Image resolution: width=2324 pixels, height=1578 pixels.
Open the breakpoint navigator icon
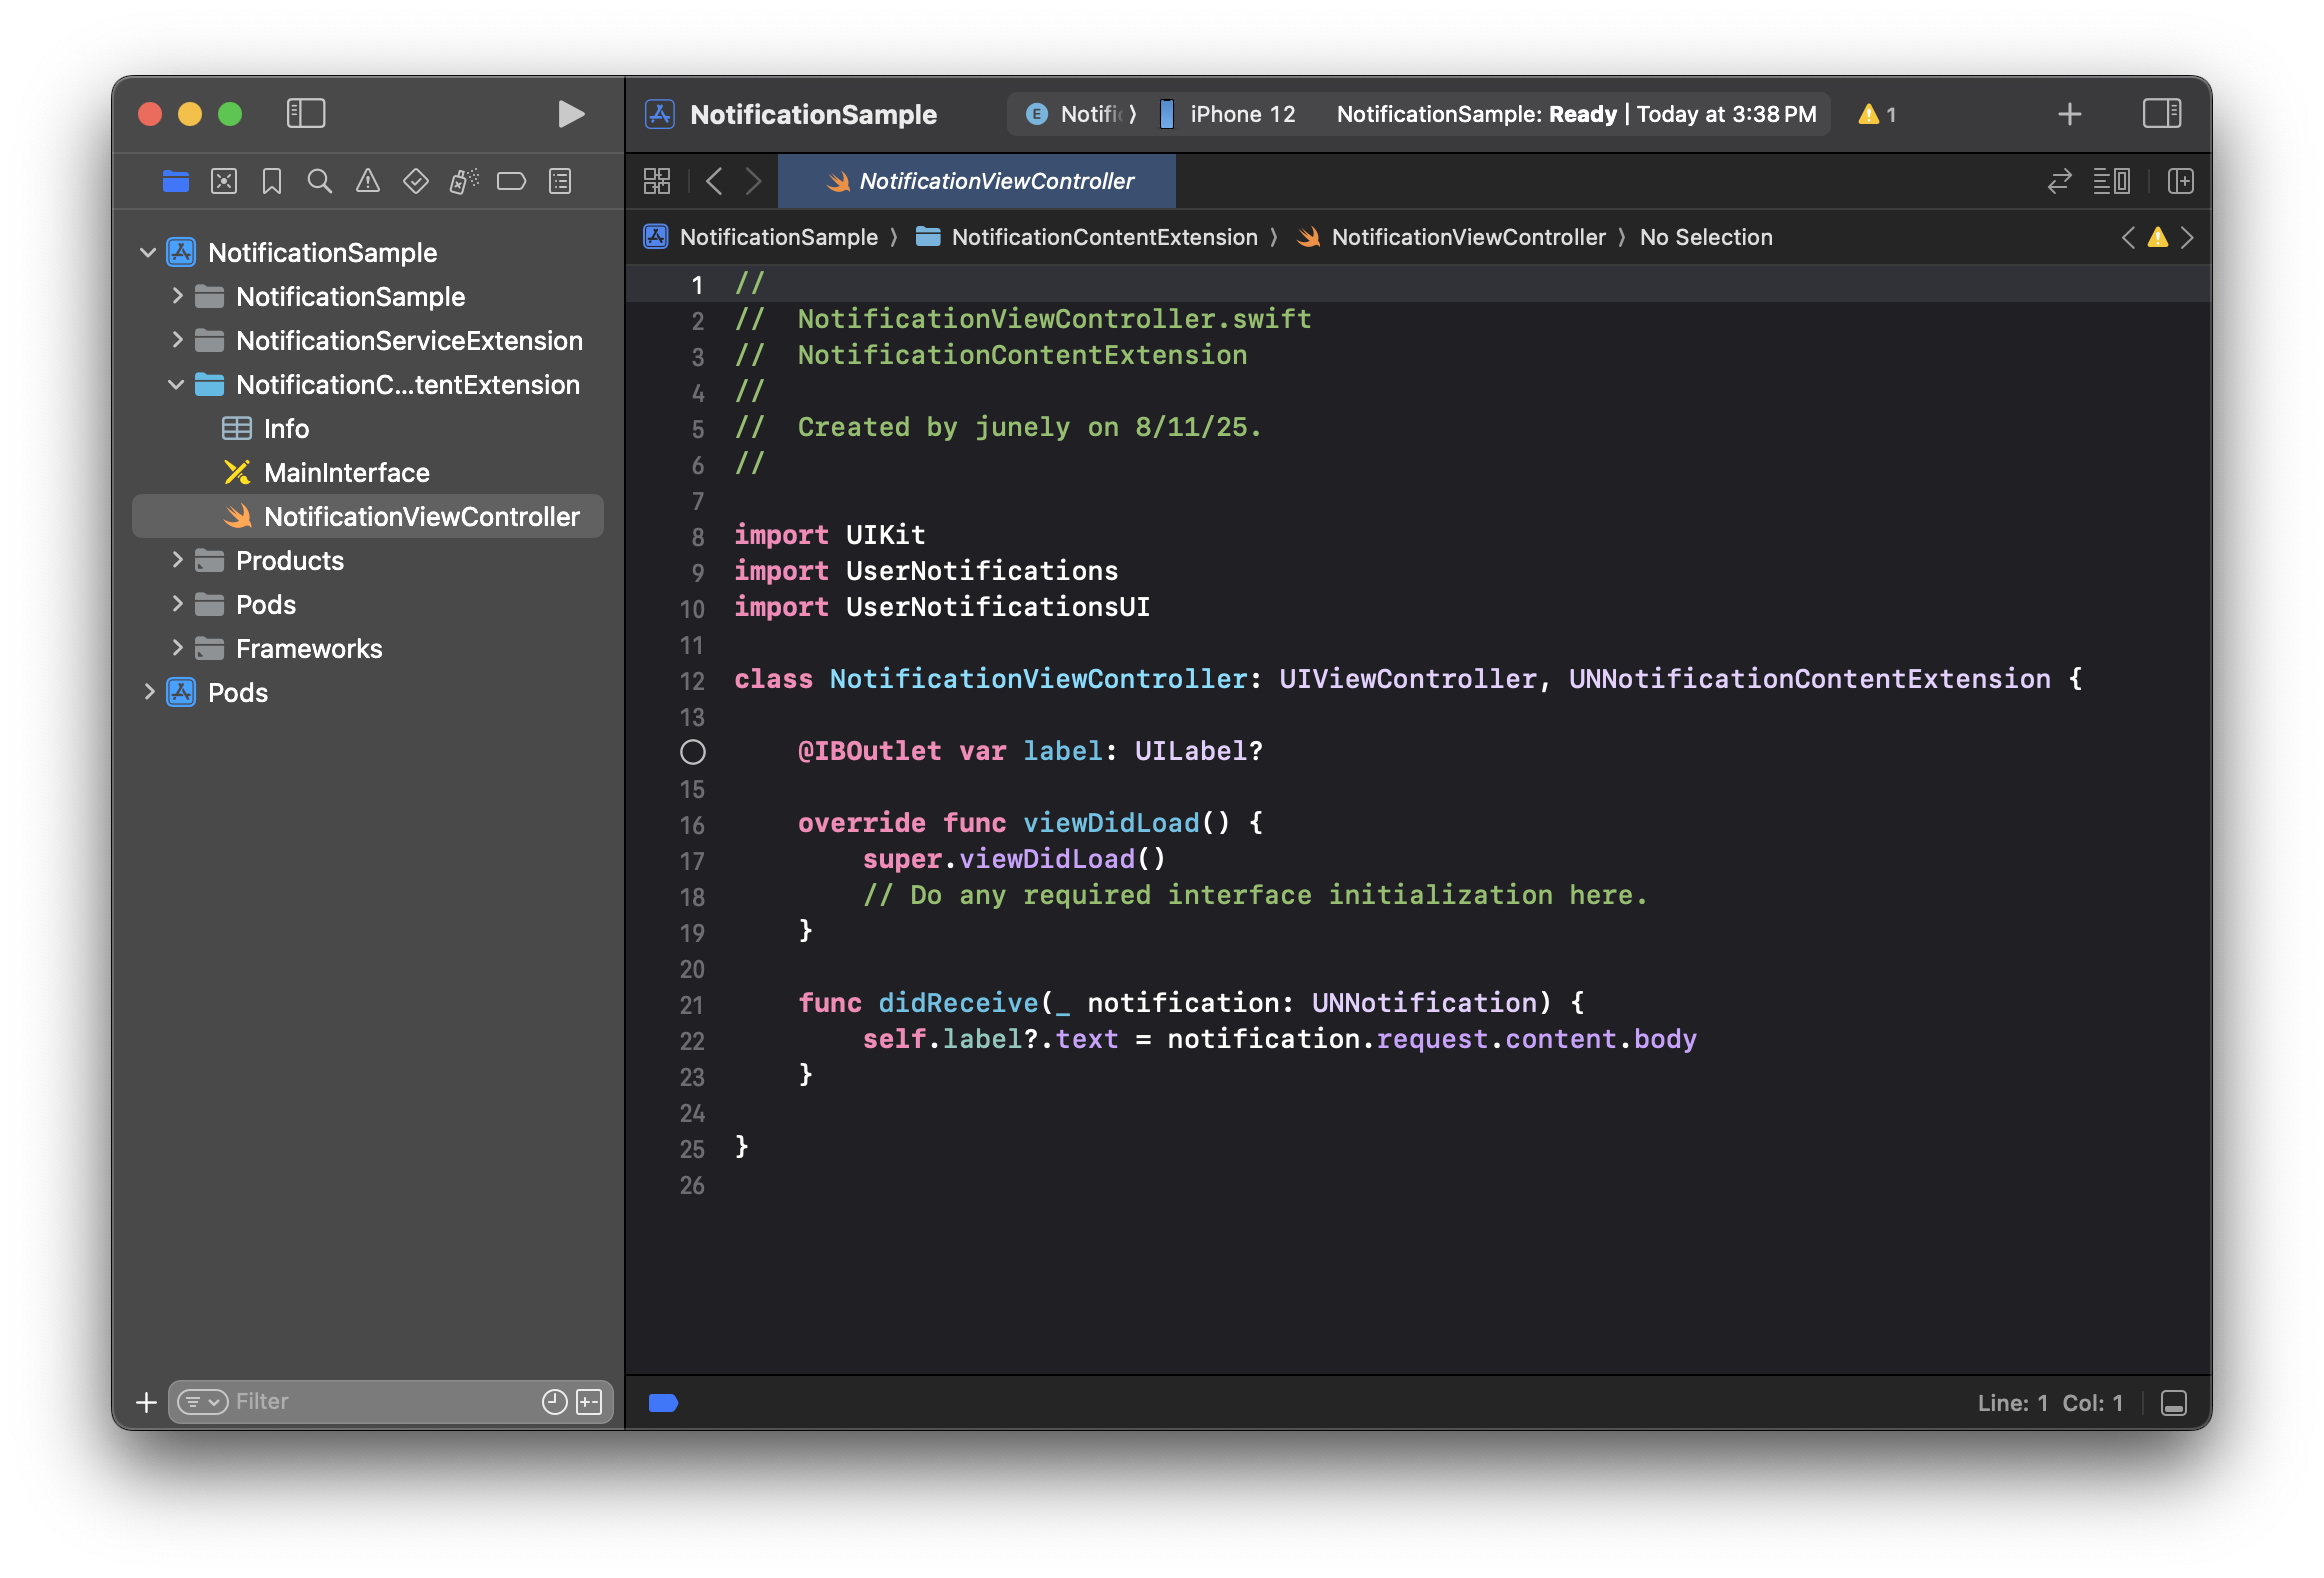(511, 181)
